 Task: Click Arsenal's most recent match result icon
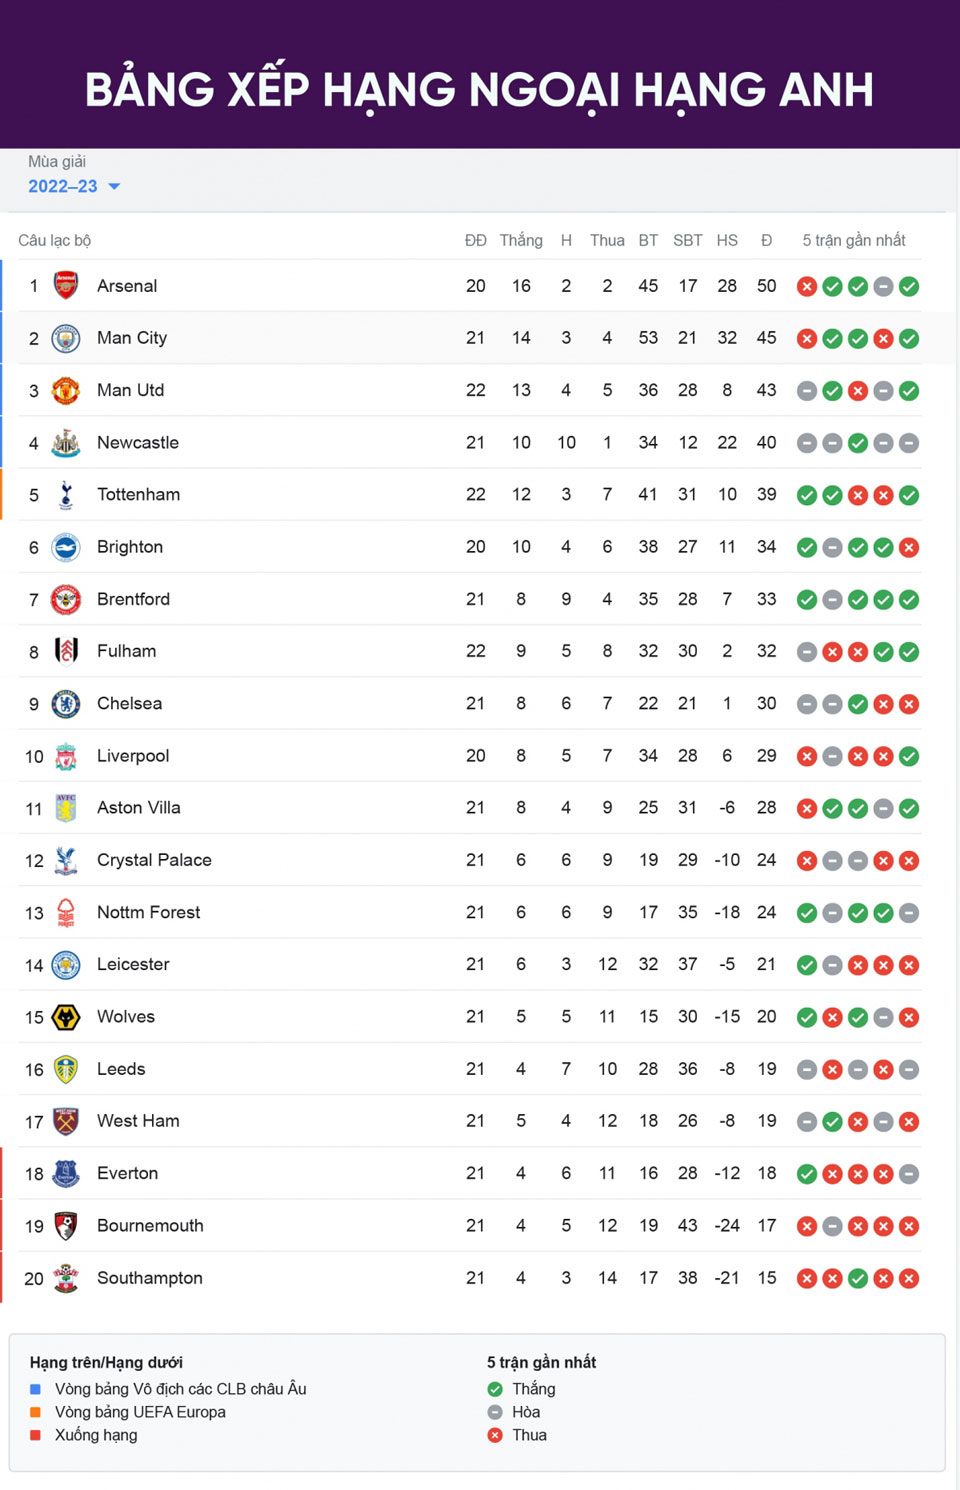(x=909, y=287)
